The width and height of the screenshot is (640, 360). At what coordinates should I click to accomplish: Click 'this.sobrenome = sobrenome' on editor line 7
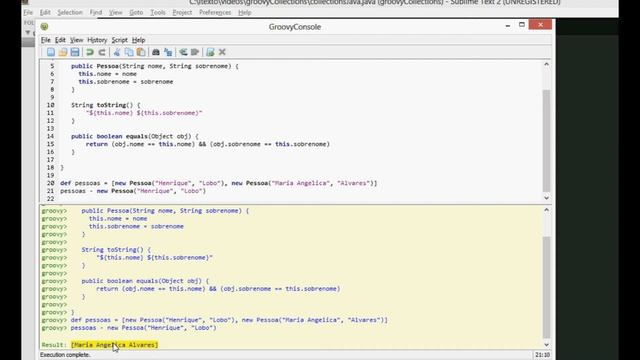(126, 81)
